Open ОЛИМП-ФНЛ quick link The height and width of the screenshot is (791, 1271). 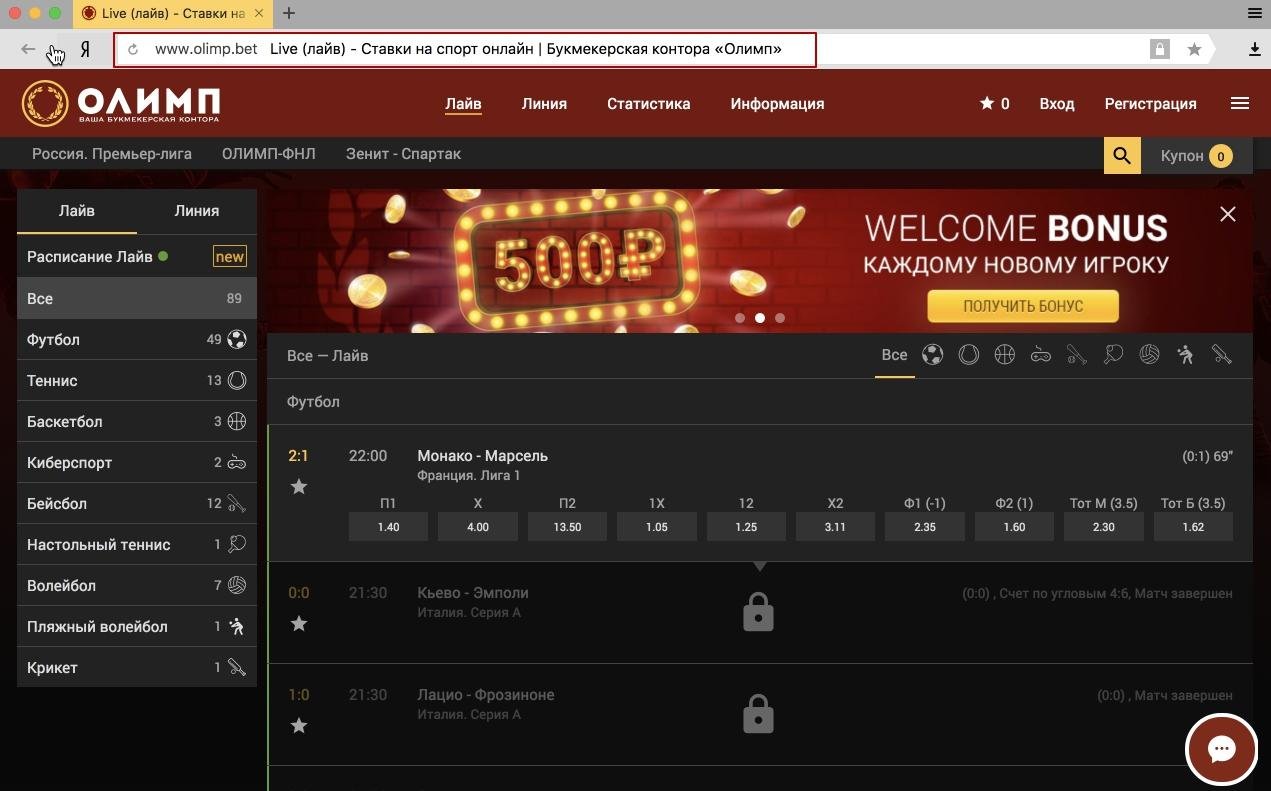[x=268, y=154]
